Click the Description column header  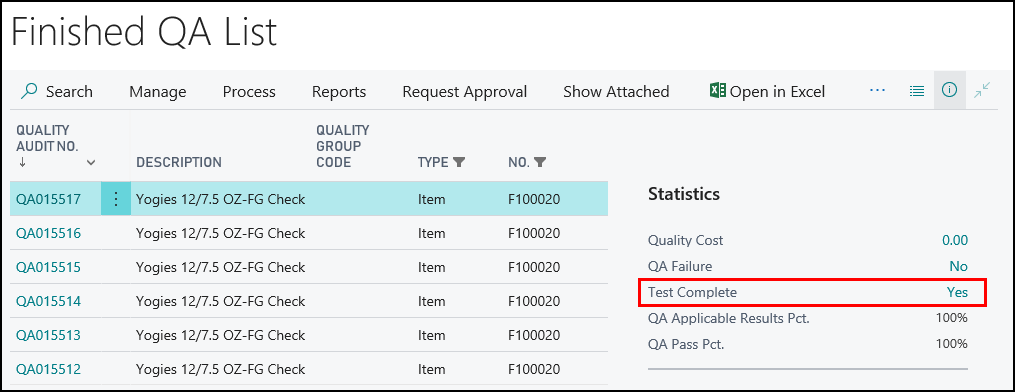179,162
